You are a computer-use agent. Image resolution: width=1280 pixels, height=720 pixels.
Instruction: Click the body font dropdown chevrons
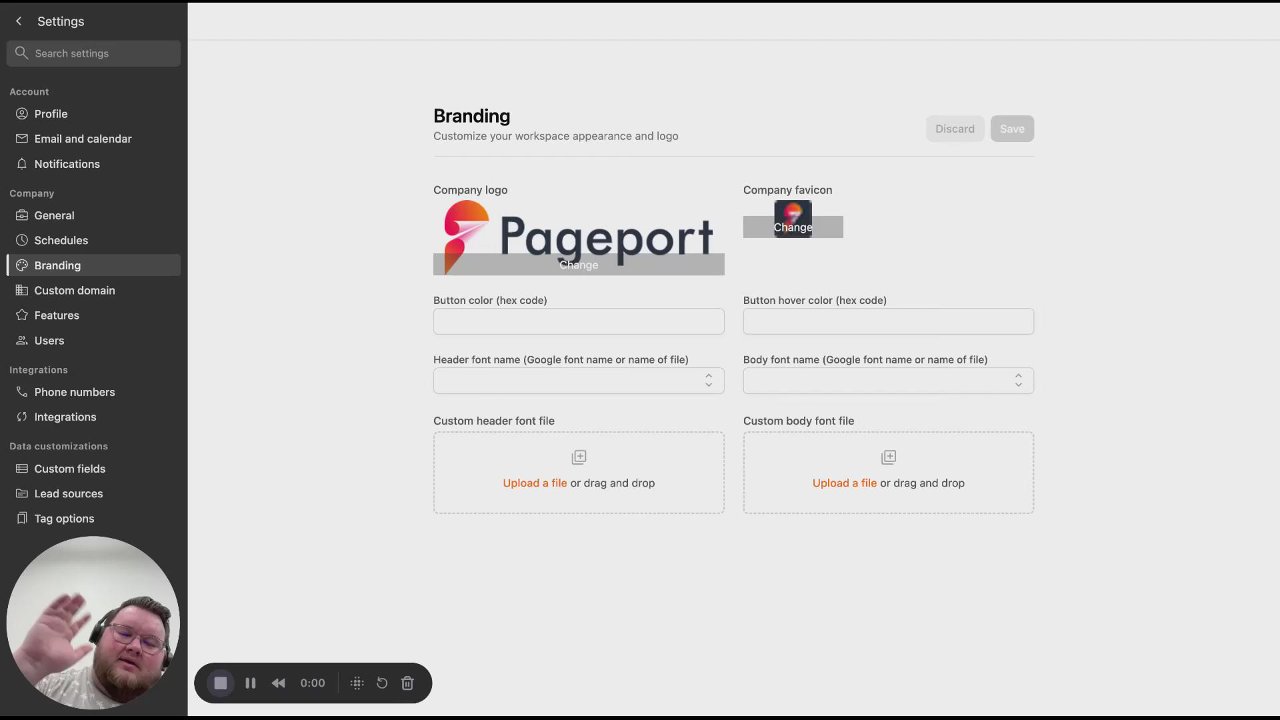click(x=1018, y=380)
